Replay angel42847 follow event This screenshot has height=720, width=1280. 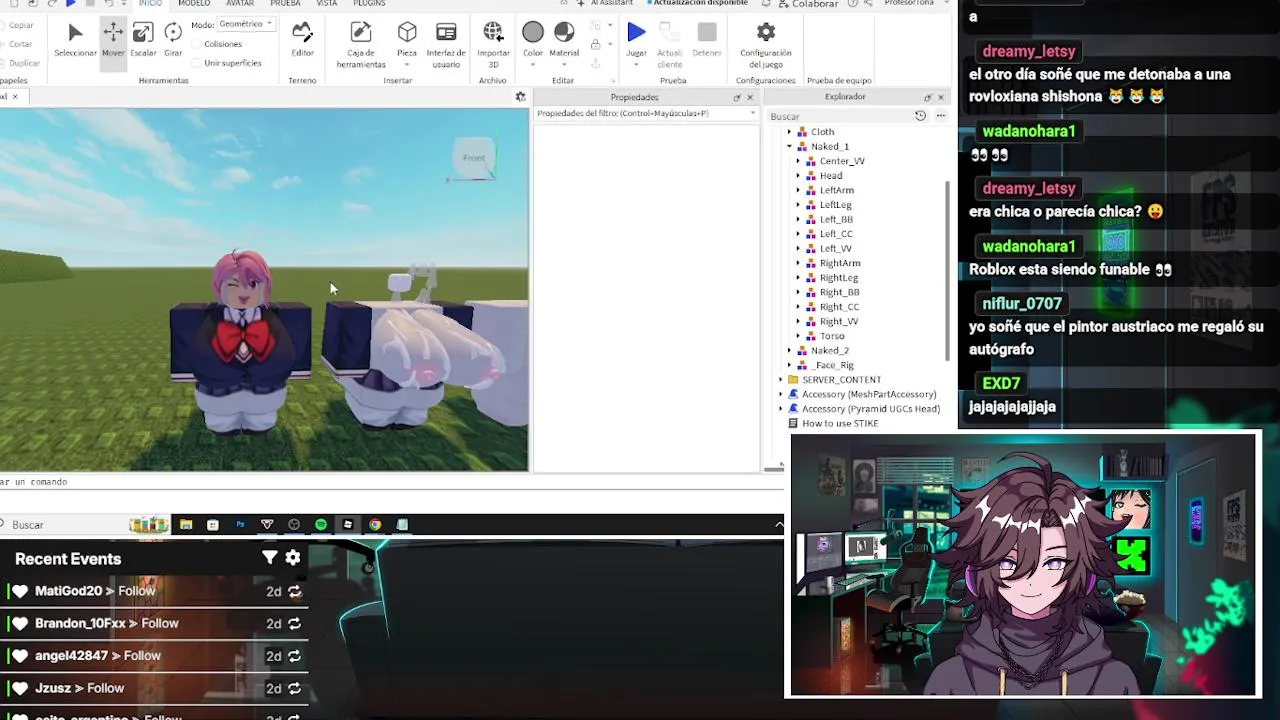click(x=294, y=656)
